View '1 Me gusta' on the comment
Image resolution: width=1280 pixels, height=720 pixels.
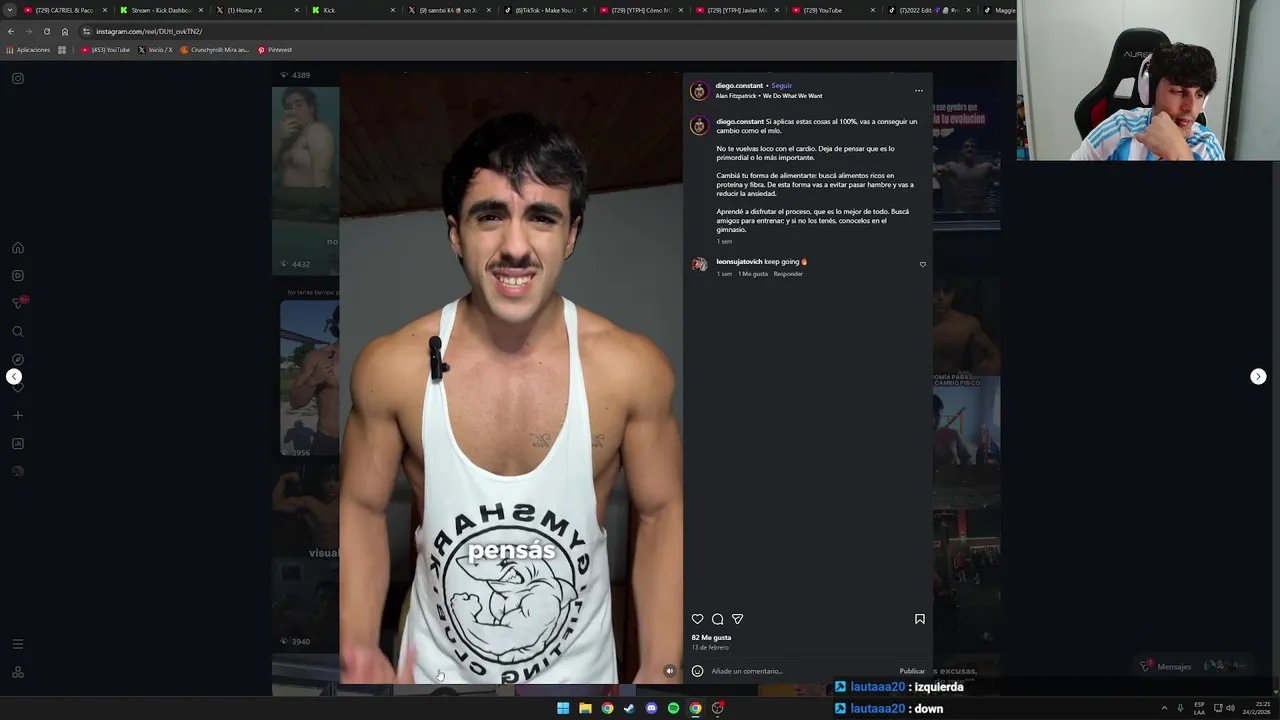pos(753,274)
